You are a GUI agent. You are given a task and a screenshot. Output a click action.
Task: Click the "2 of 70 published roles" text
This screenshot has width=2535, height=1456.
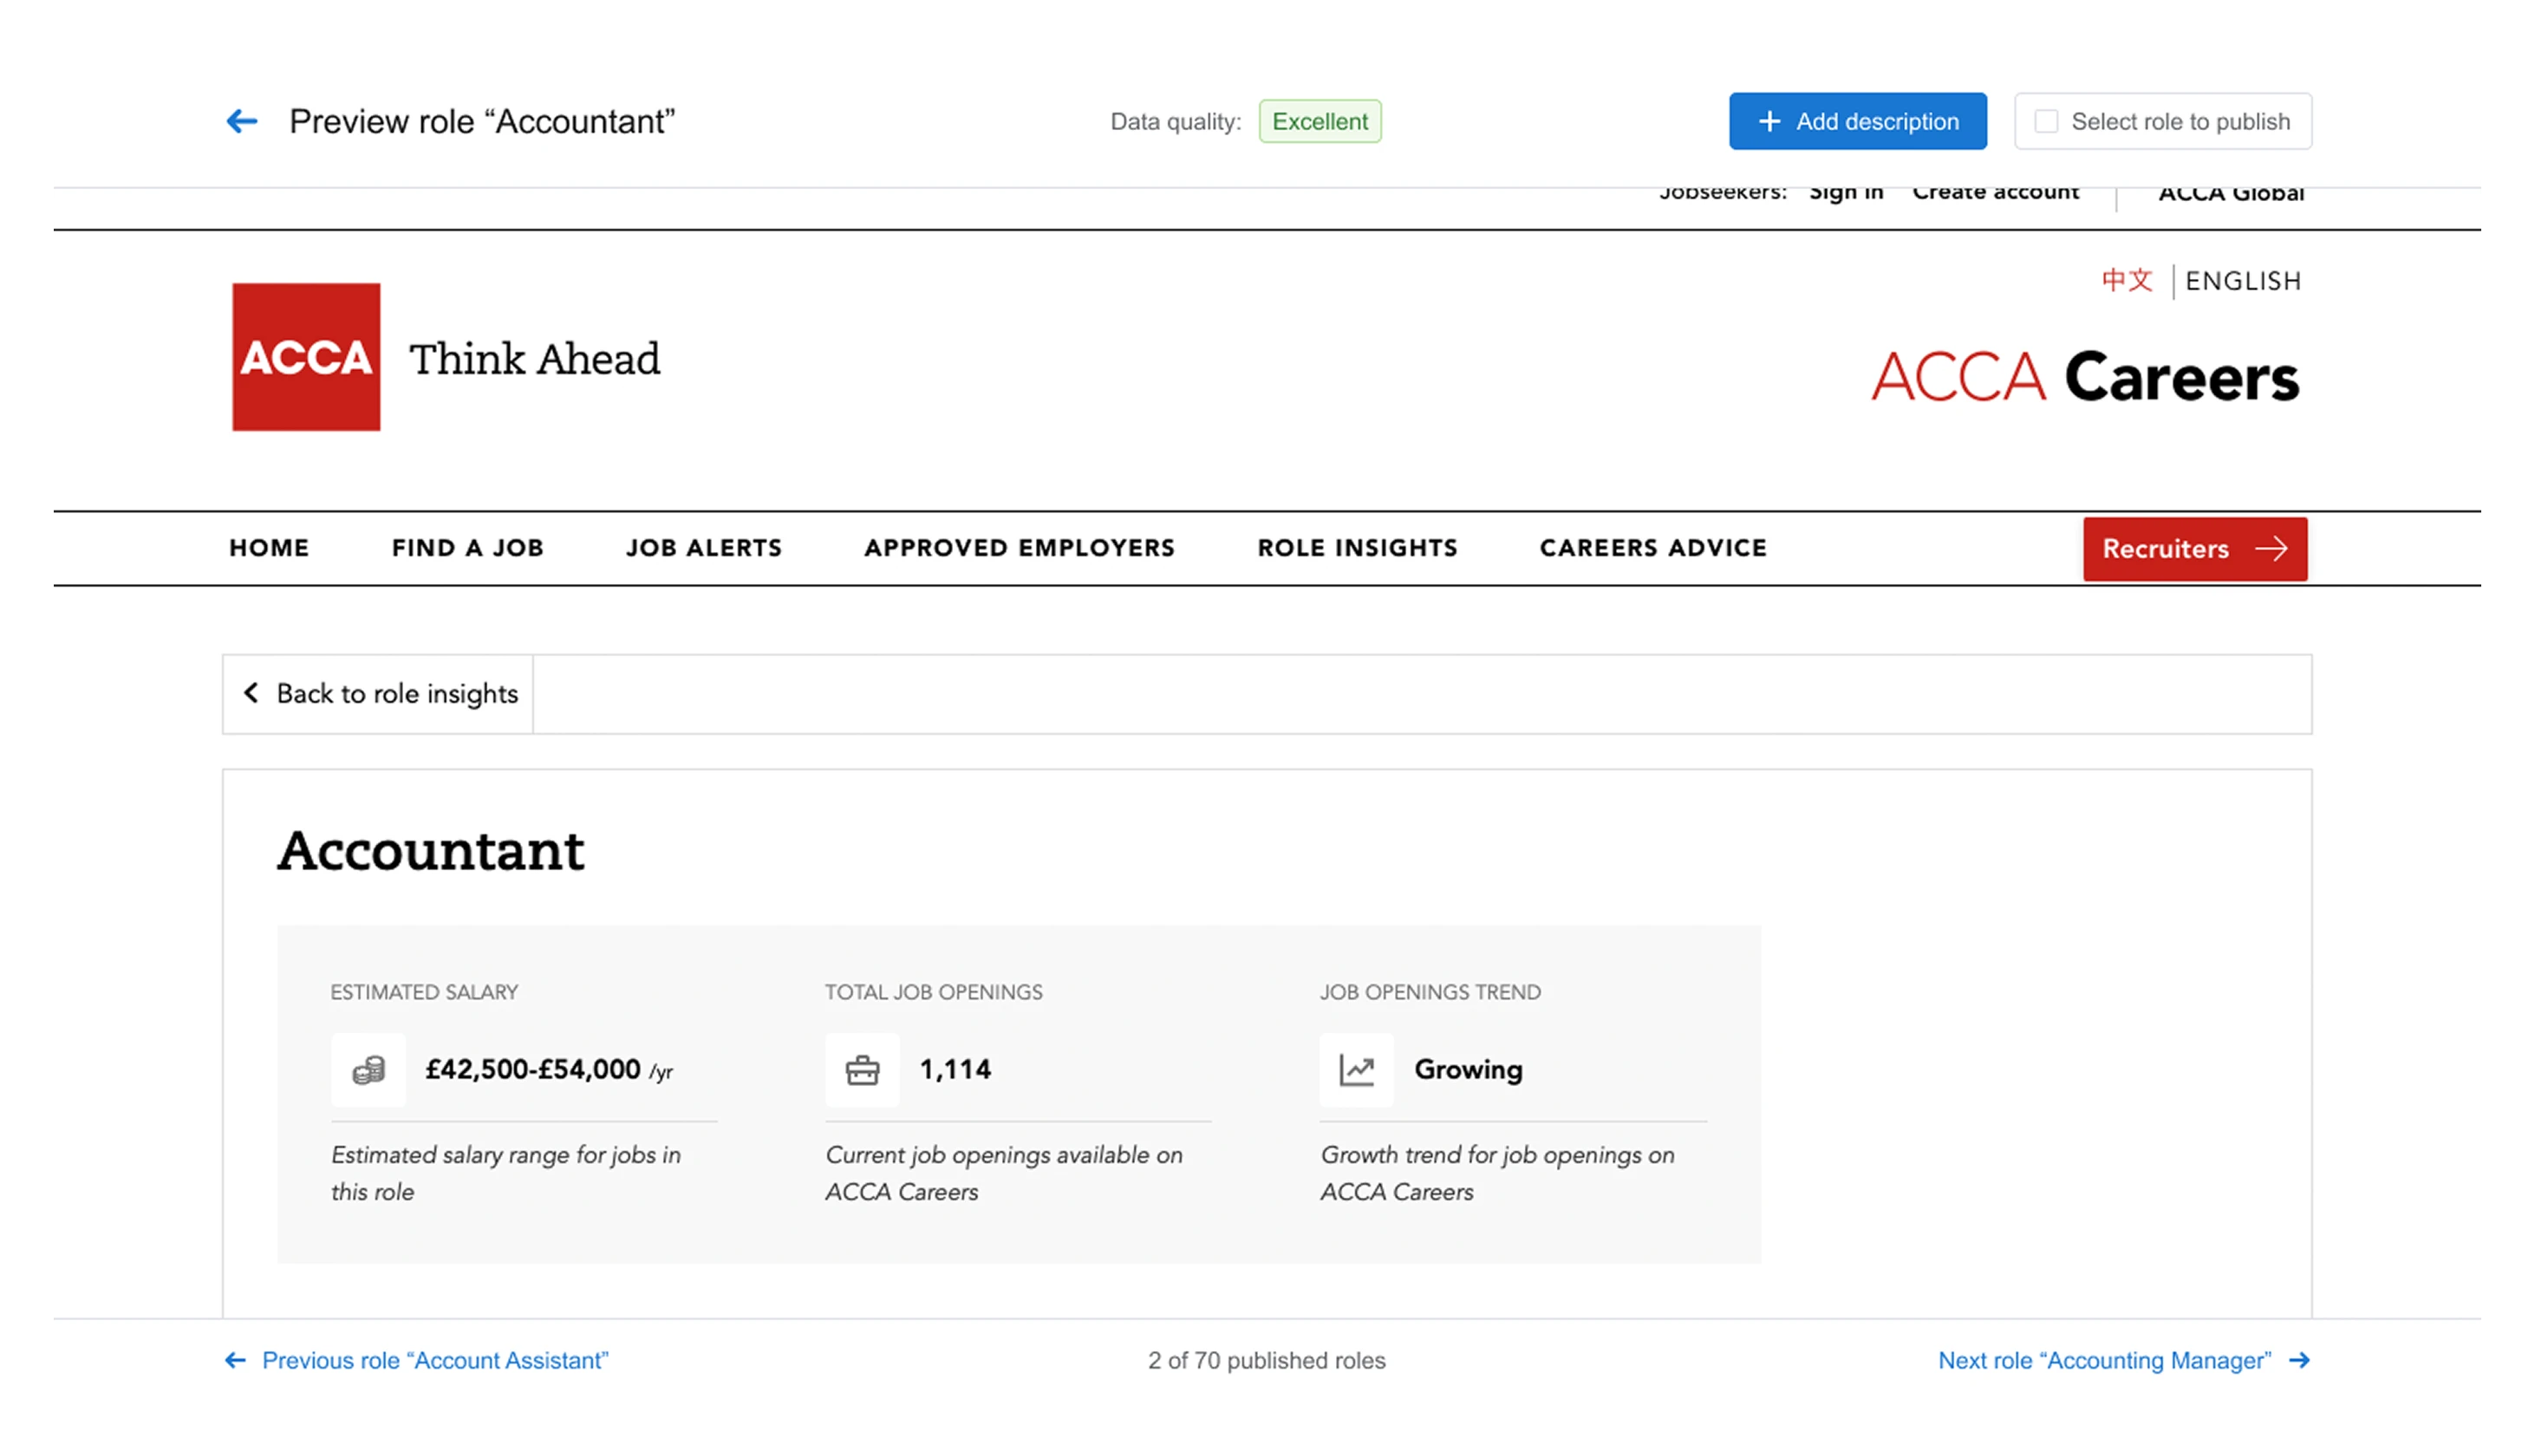point(1267,1361)
